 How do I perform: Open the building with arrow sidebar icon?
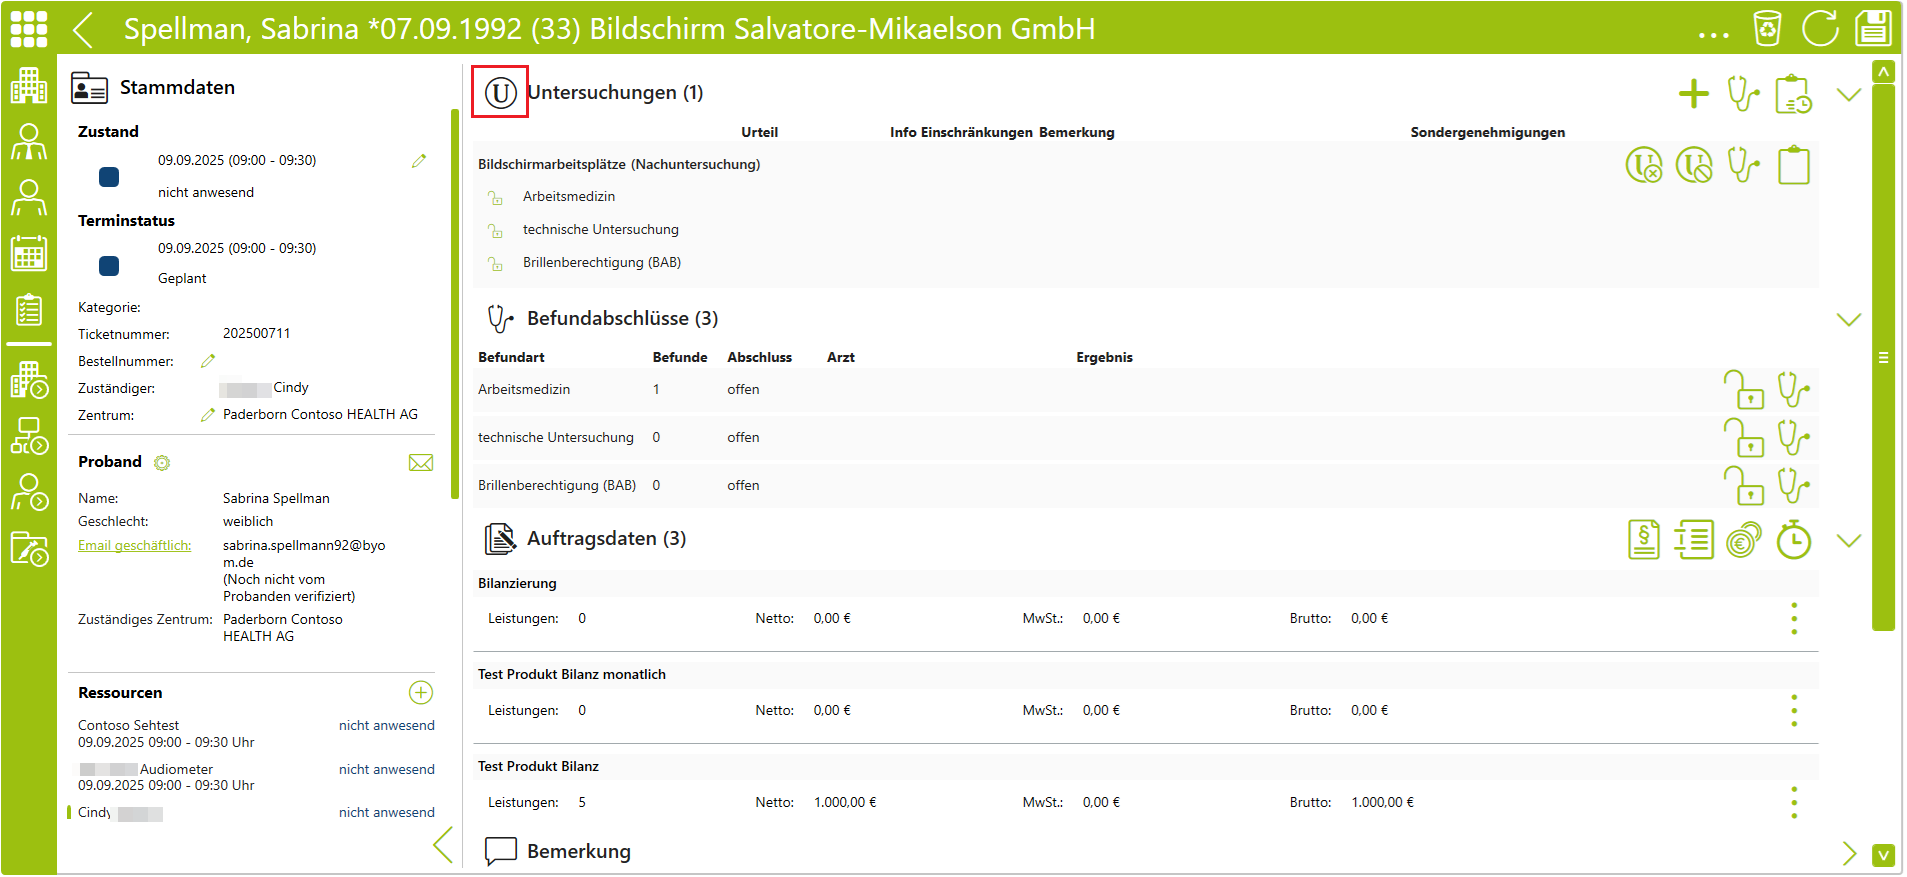(x=28, y=380)
